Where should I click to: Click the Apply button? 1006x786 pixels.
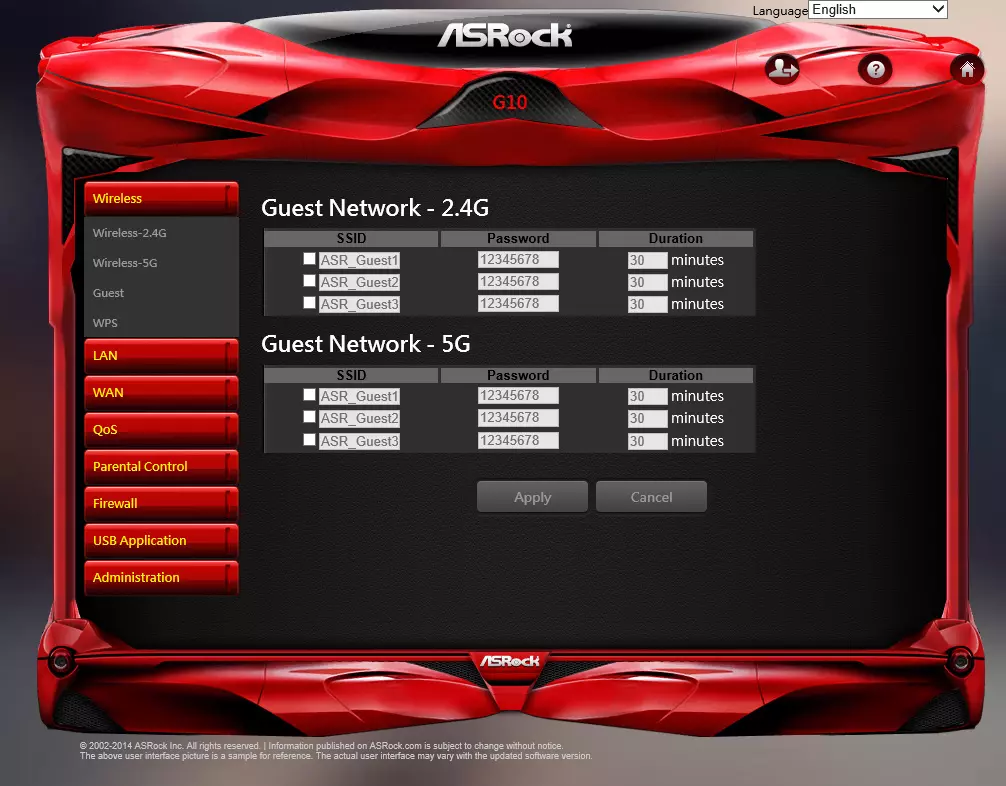click(533, 497)
